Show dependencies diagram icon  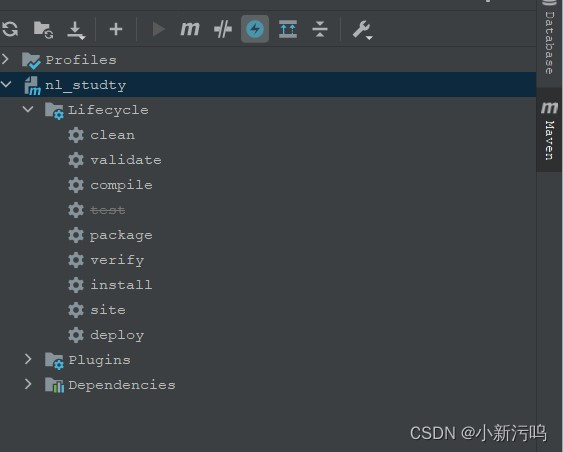tap(288, 29)
